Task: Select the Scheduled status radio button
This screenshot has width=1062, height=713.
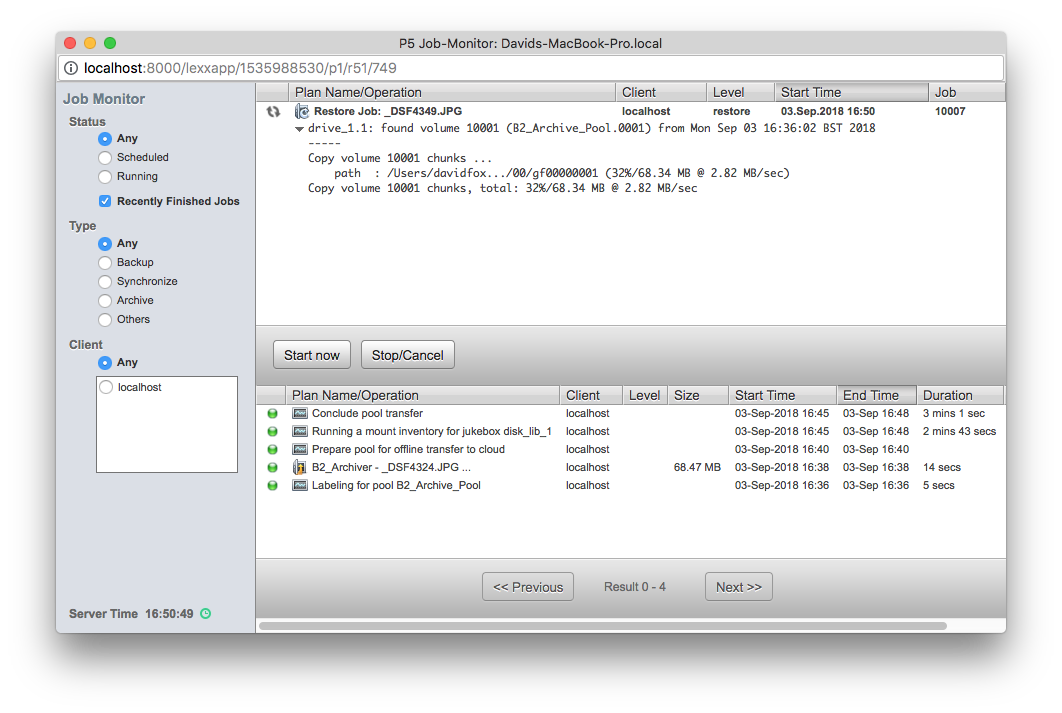Action: coord(104,158)
